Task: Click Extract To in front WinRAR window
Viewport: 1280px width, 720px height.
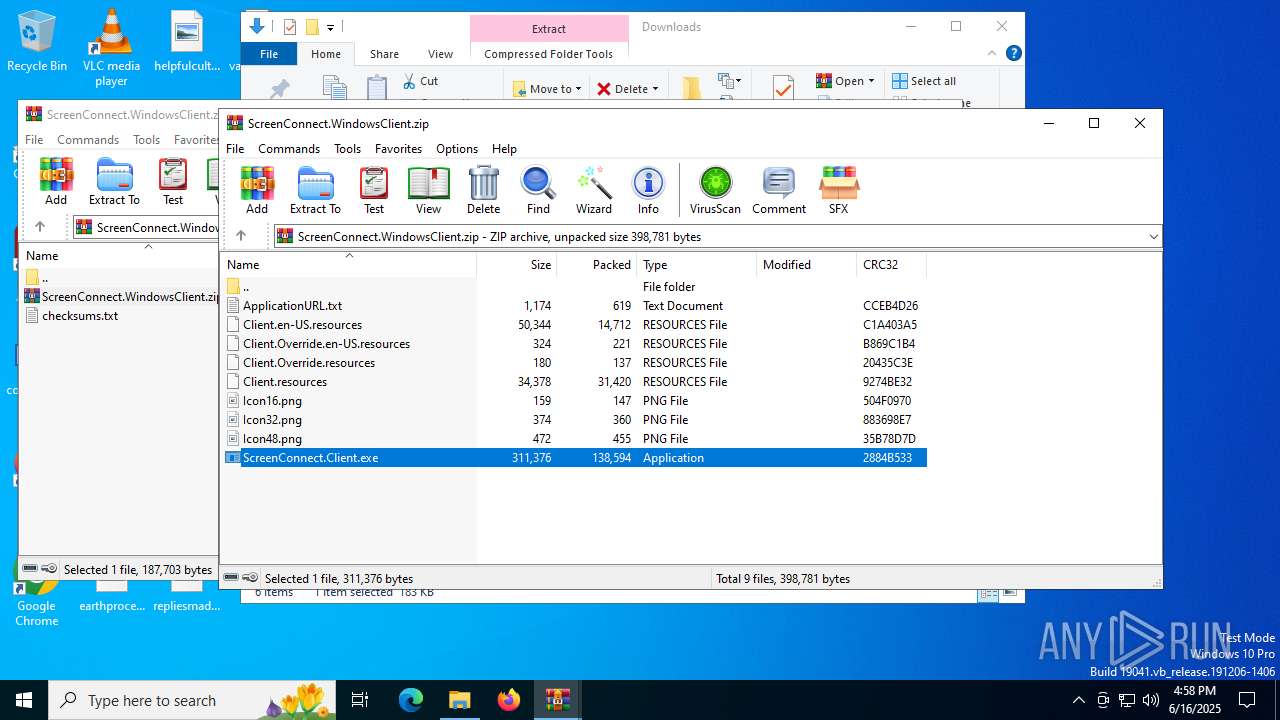Action: [315, 190]
